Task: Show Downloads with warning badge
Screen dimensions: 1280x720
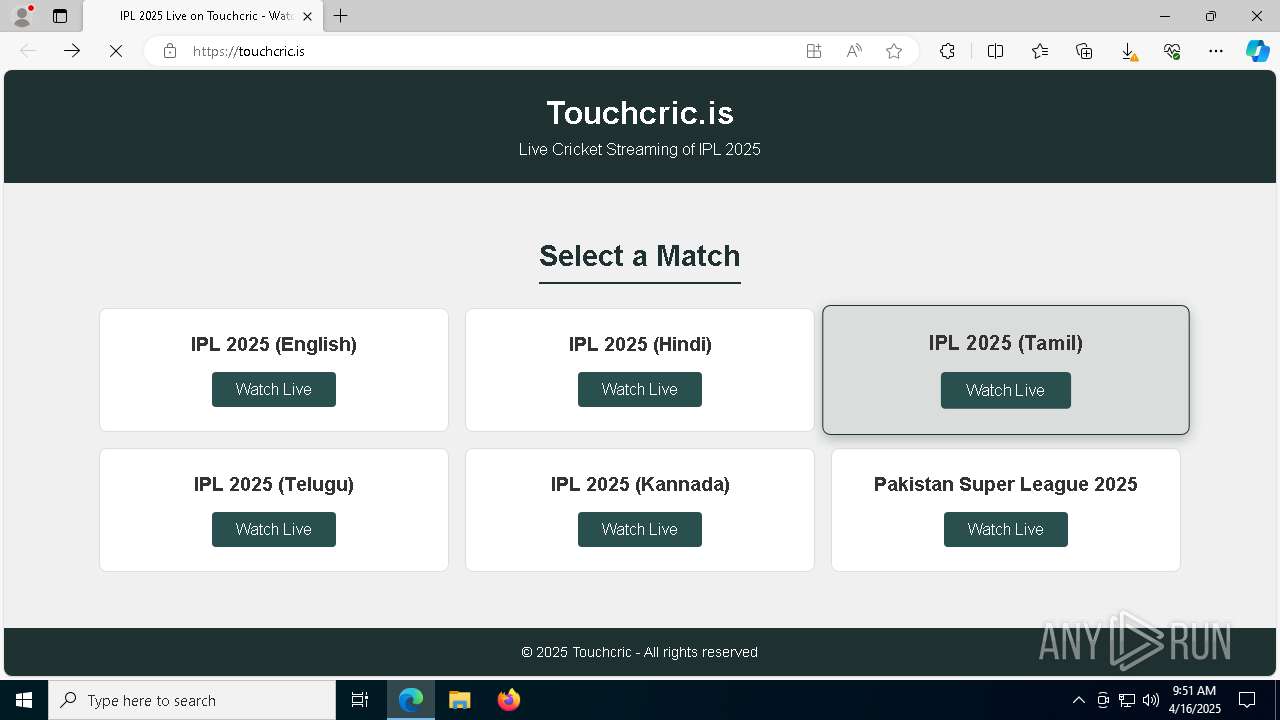Action: coord(1128,51)
